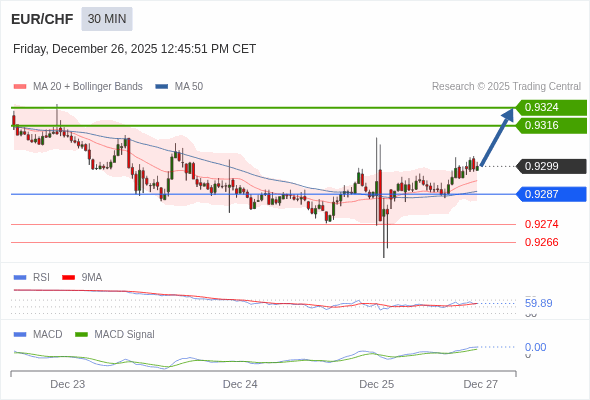The height and width of the screenshot is (400, 590).
Task: Click the MA 50 legend color swatch
Action: pyautogui.click(x=162, y=87)
